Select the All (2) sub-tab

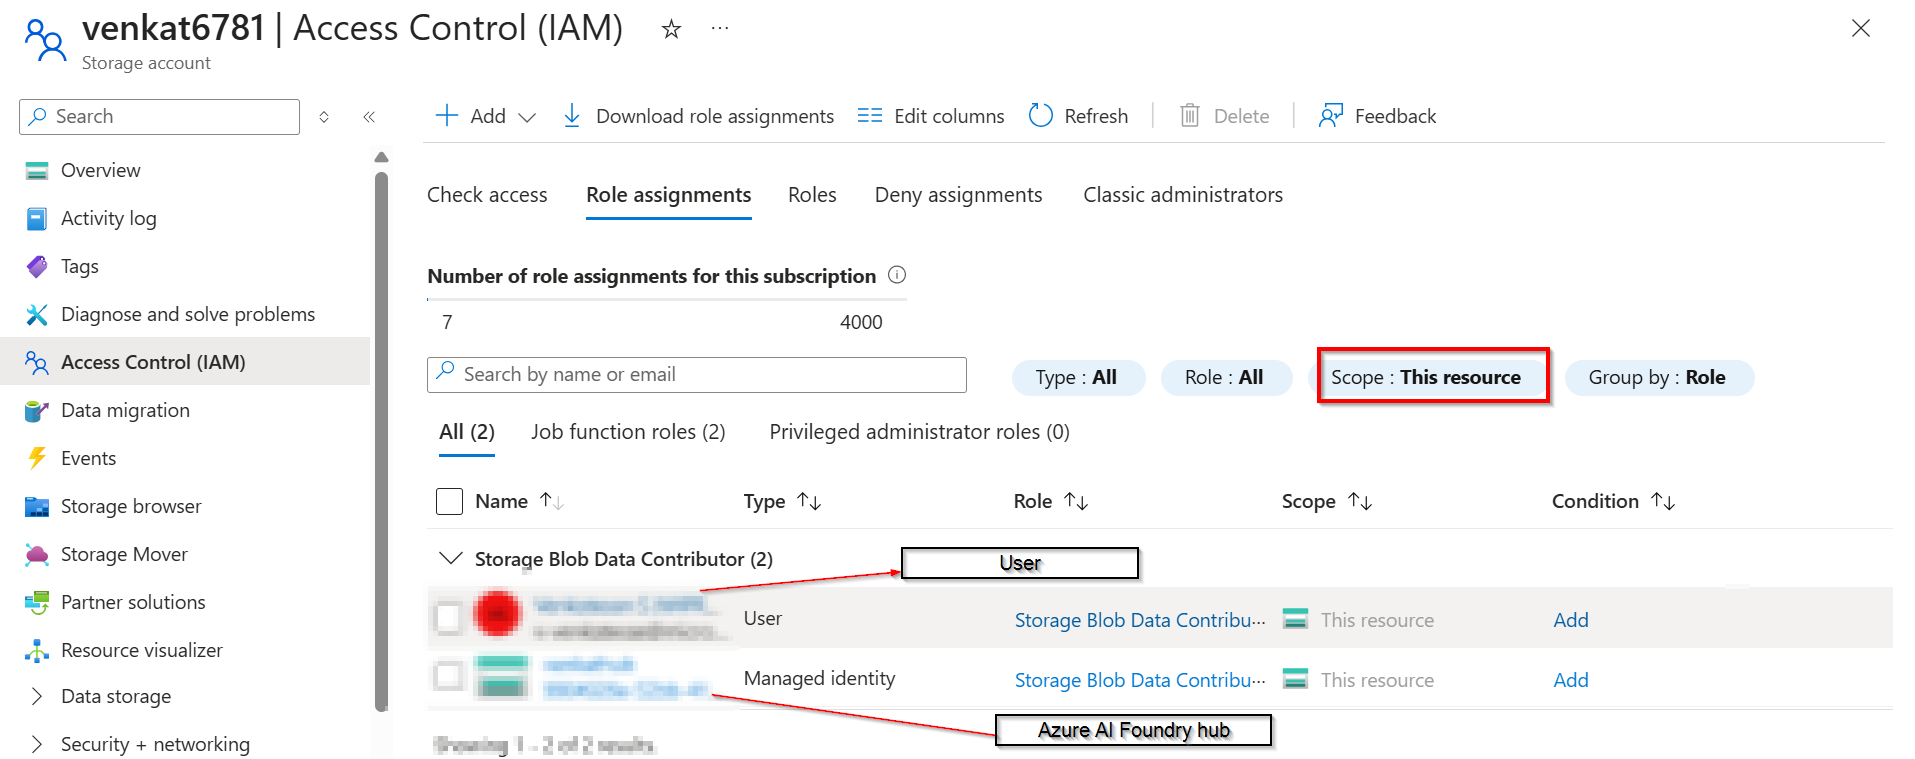[467, 433]
